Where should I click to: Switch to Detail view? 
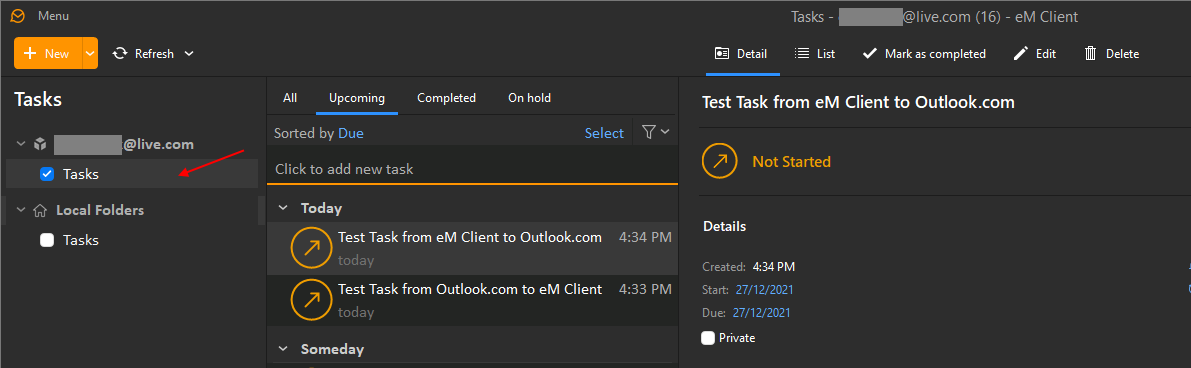pyautogui.click(x=741, y=53)
